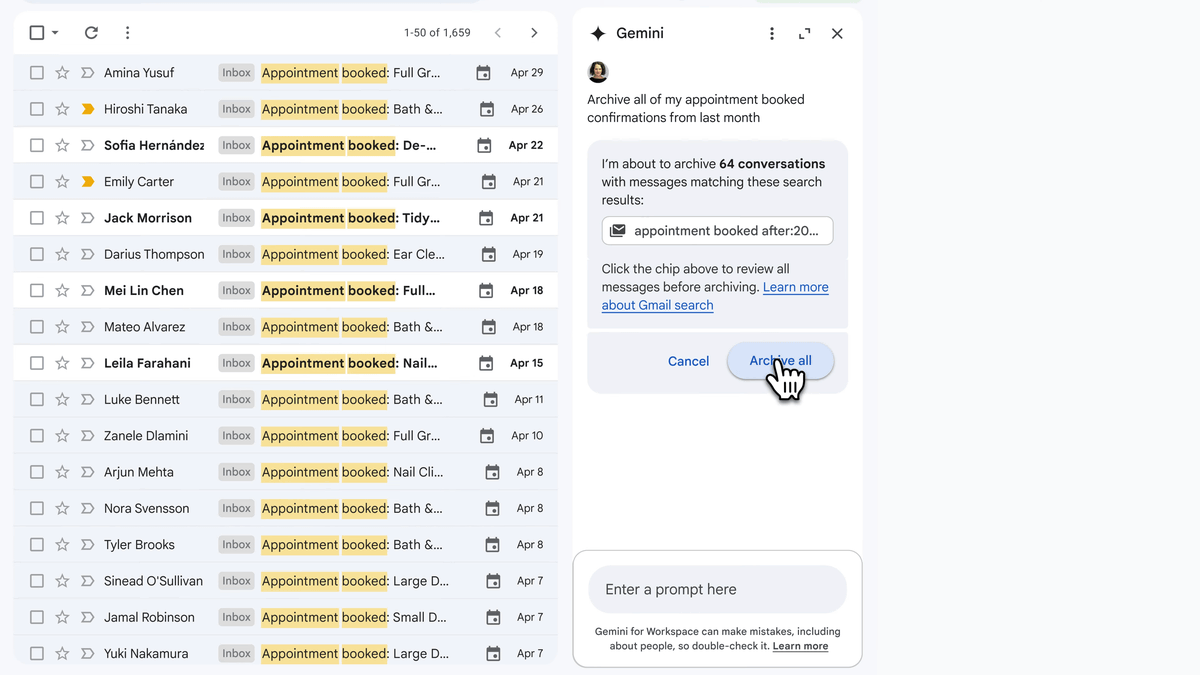The height and width of the screenshot is (675, 1200).
Task: Focus the 'Enter a prompt here' field
Action: click(717, 589)
